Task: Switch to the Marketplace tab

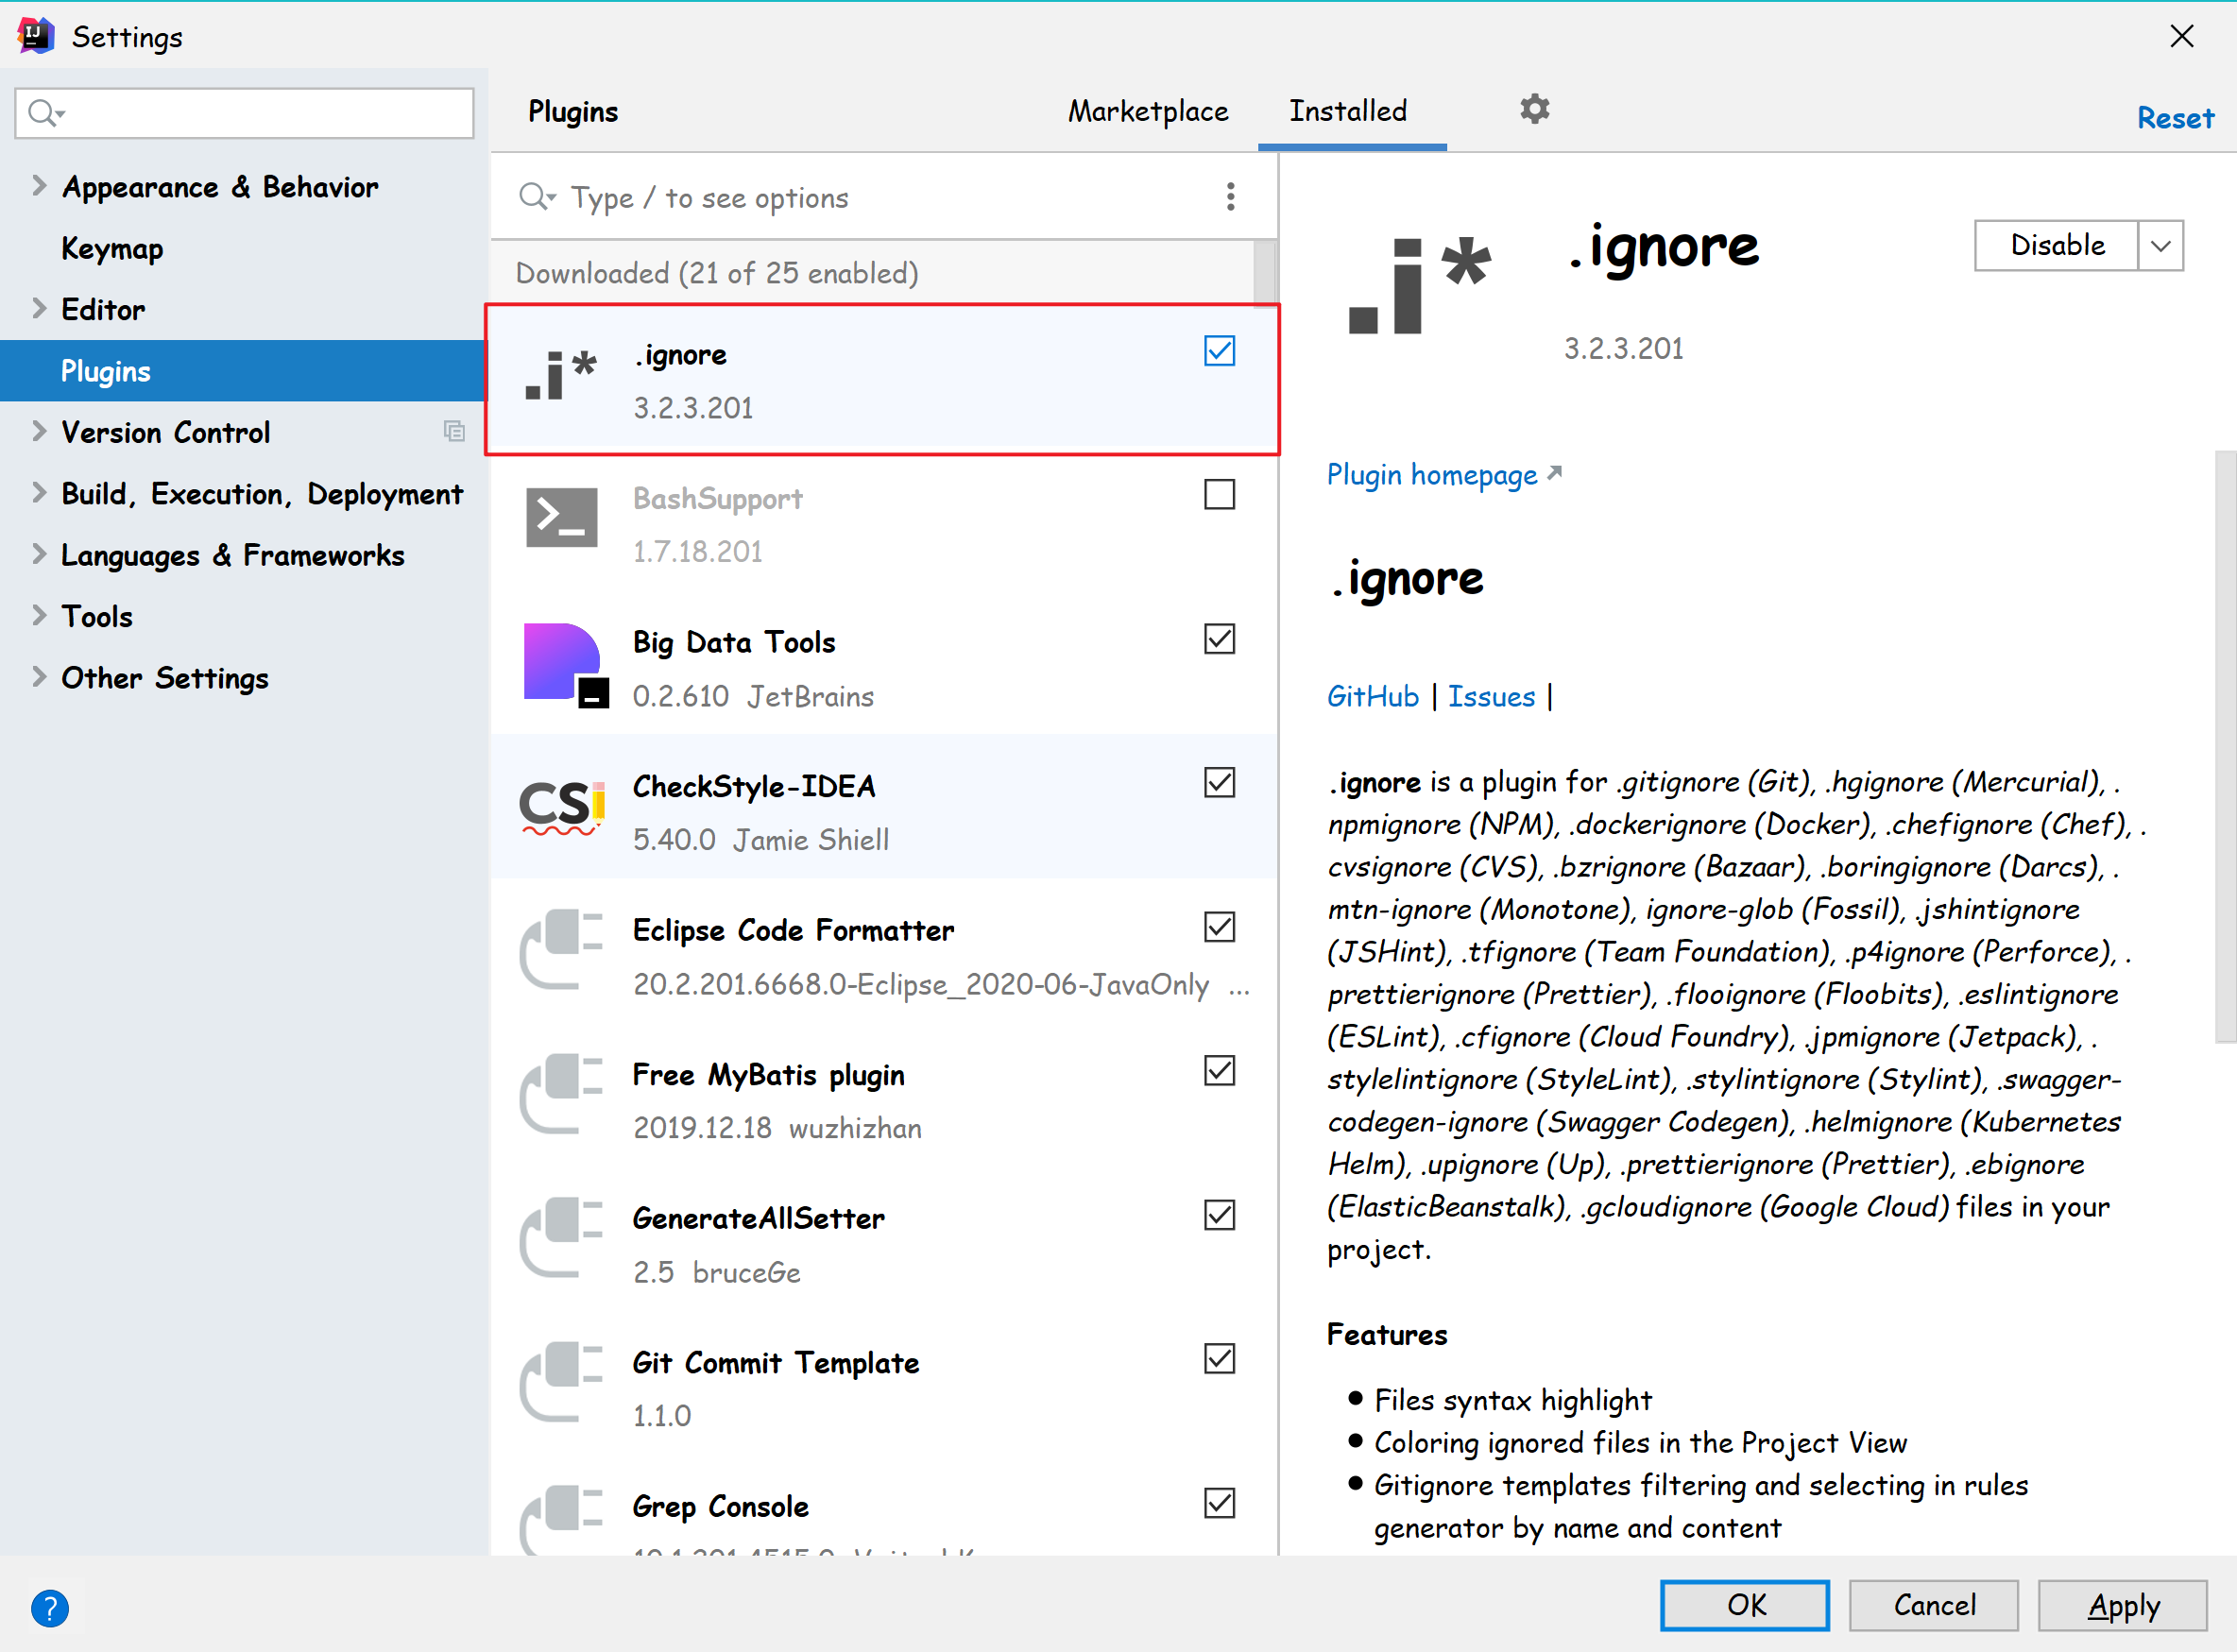Action: click(x=1148, y=111)
